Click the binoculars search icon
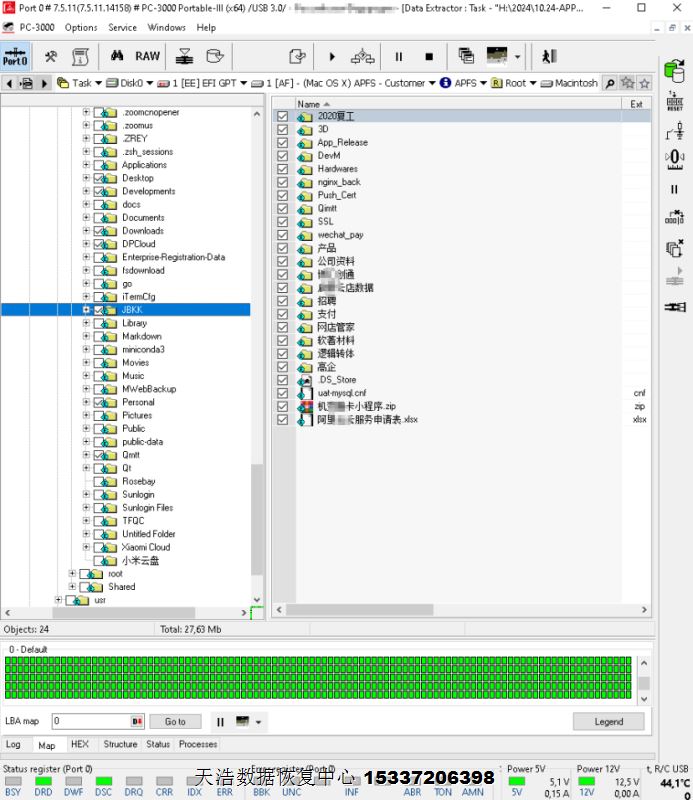The height and width of the screenshot is (800, 693). [x=117, y=57]
